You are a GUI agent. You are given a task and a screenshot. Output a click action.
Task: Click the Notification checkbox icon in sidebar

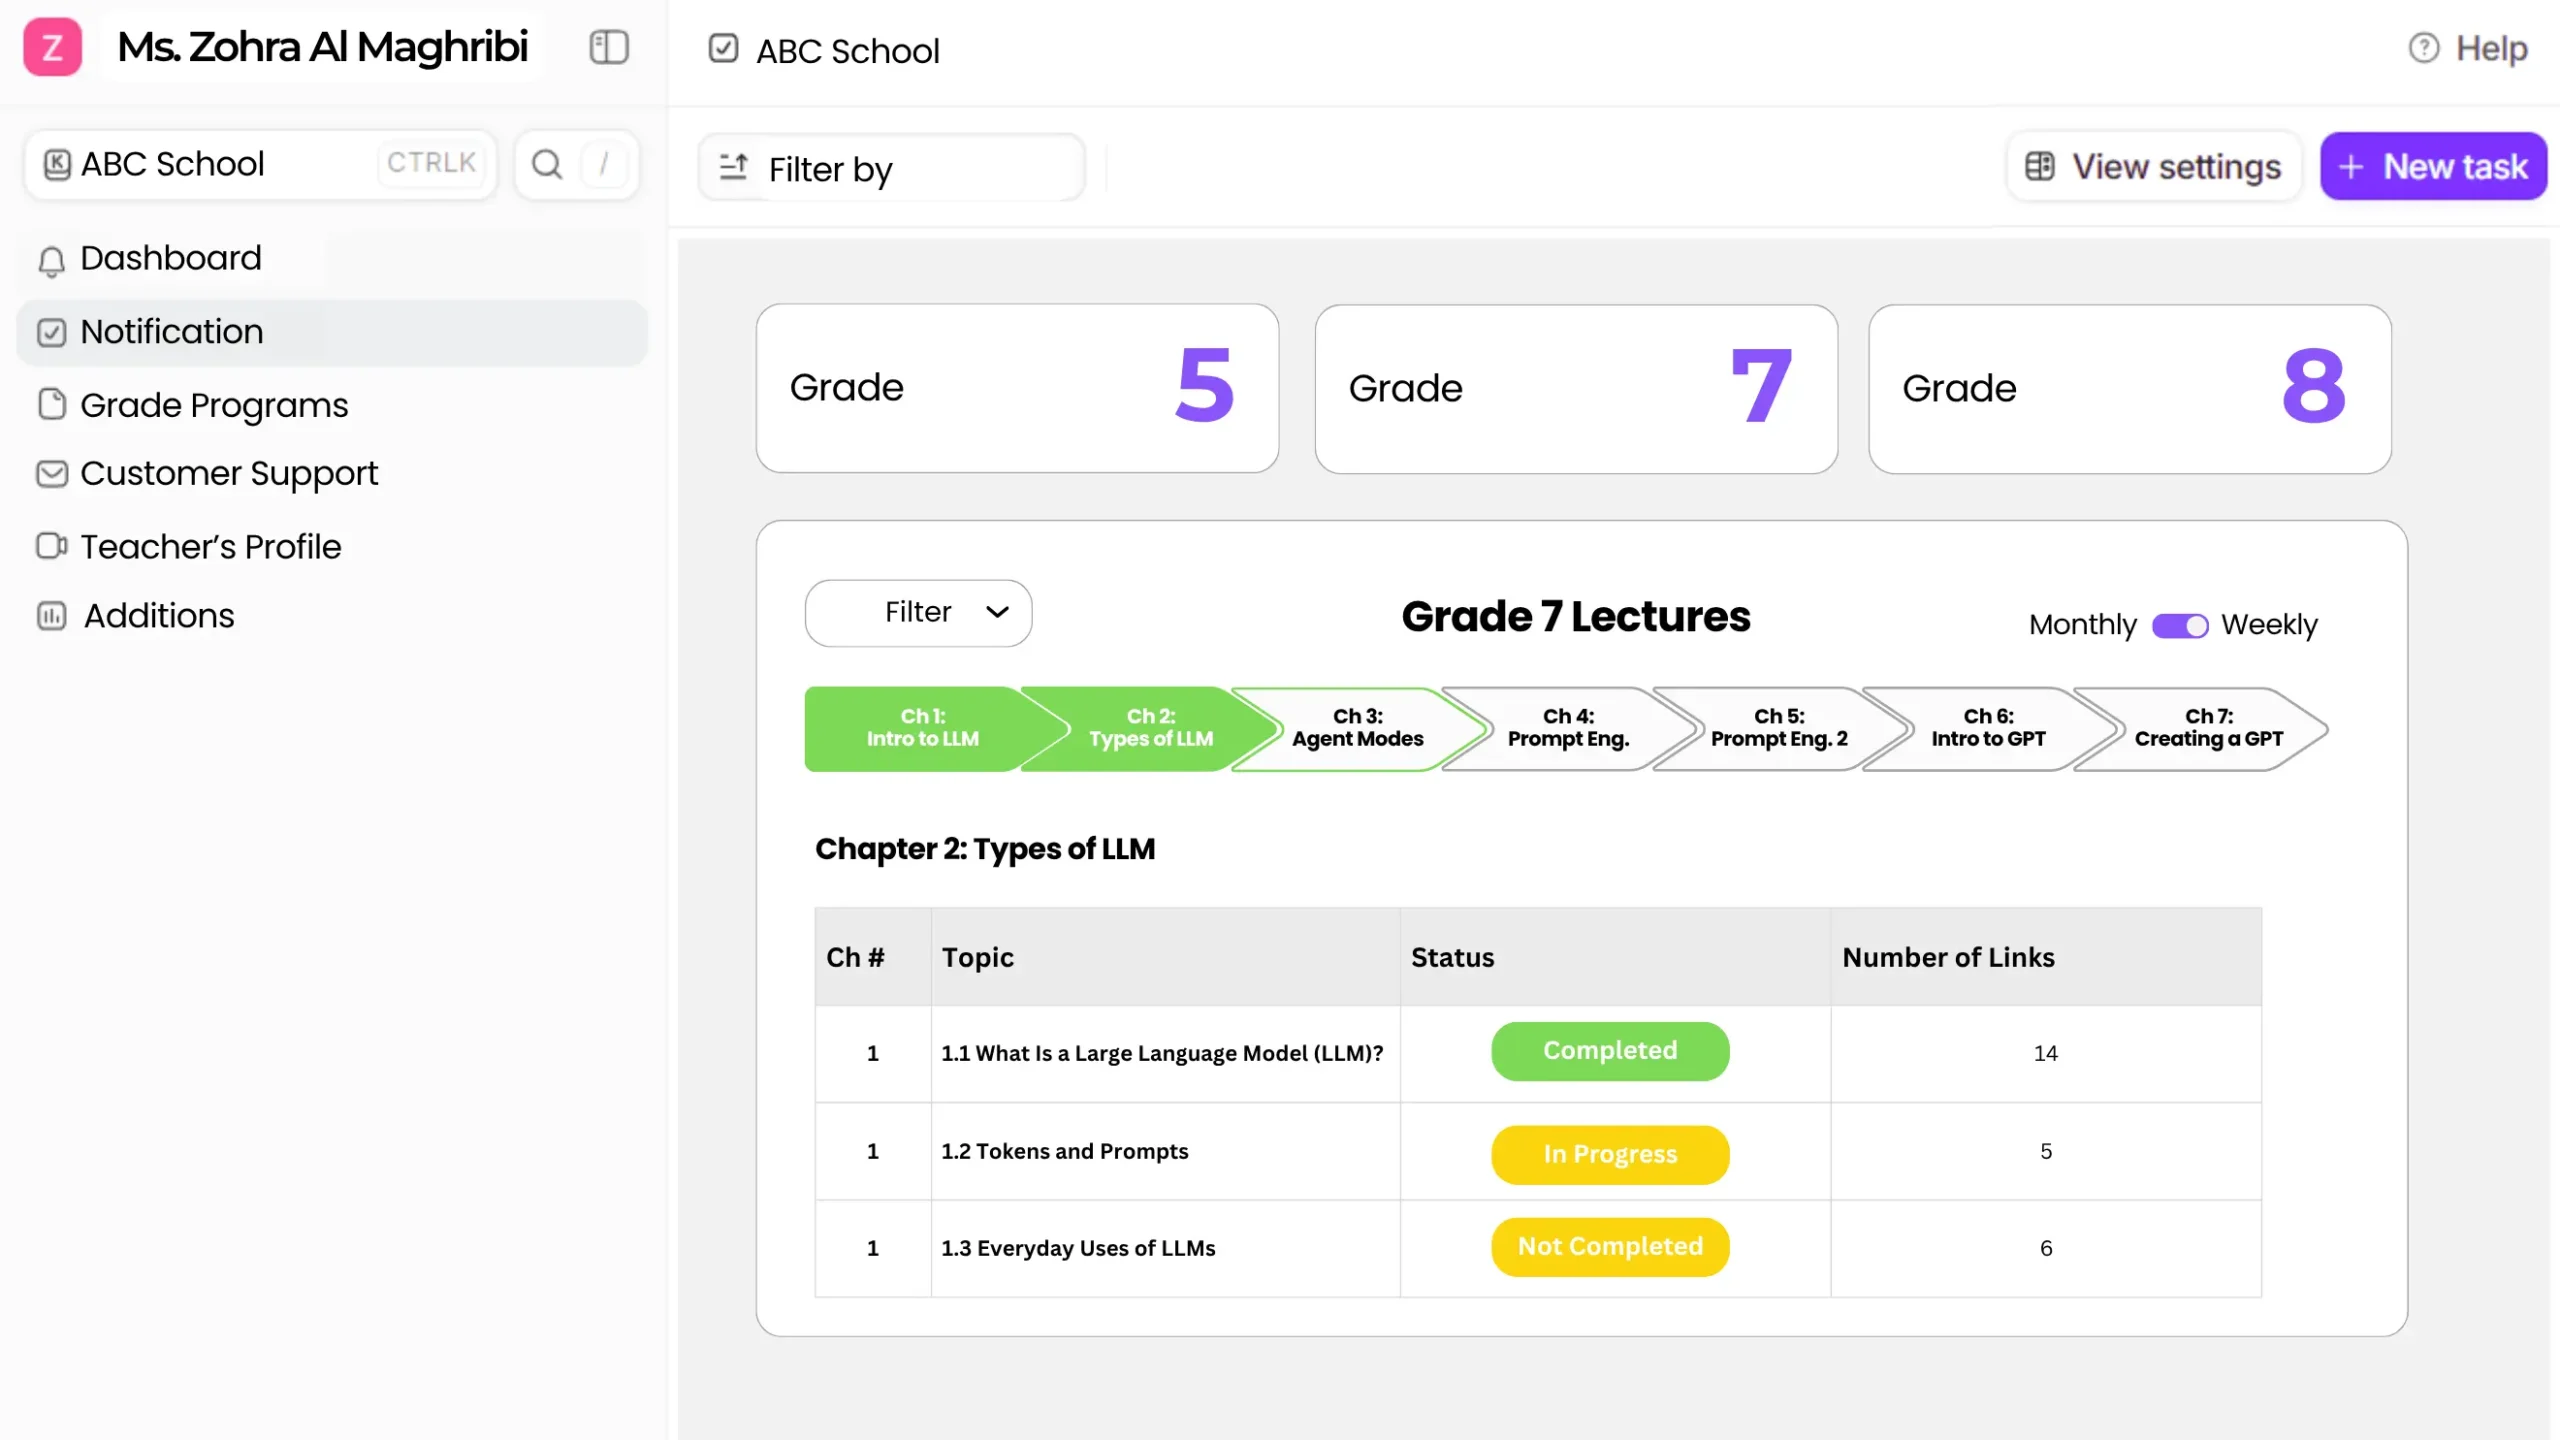point(51,332)
